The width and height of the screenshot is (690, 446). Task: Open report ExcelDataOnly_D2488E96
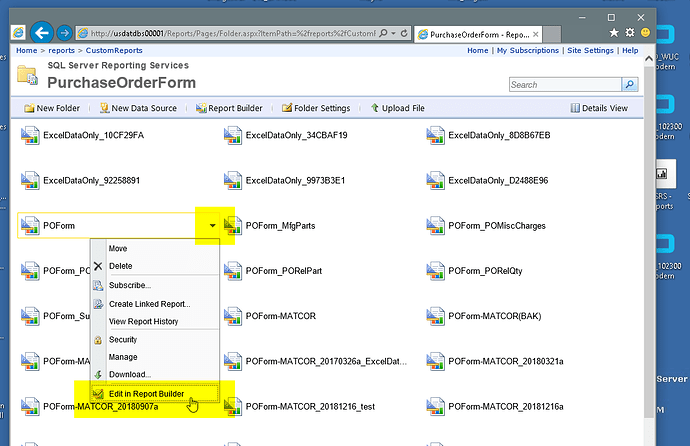pos(498,181)
